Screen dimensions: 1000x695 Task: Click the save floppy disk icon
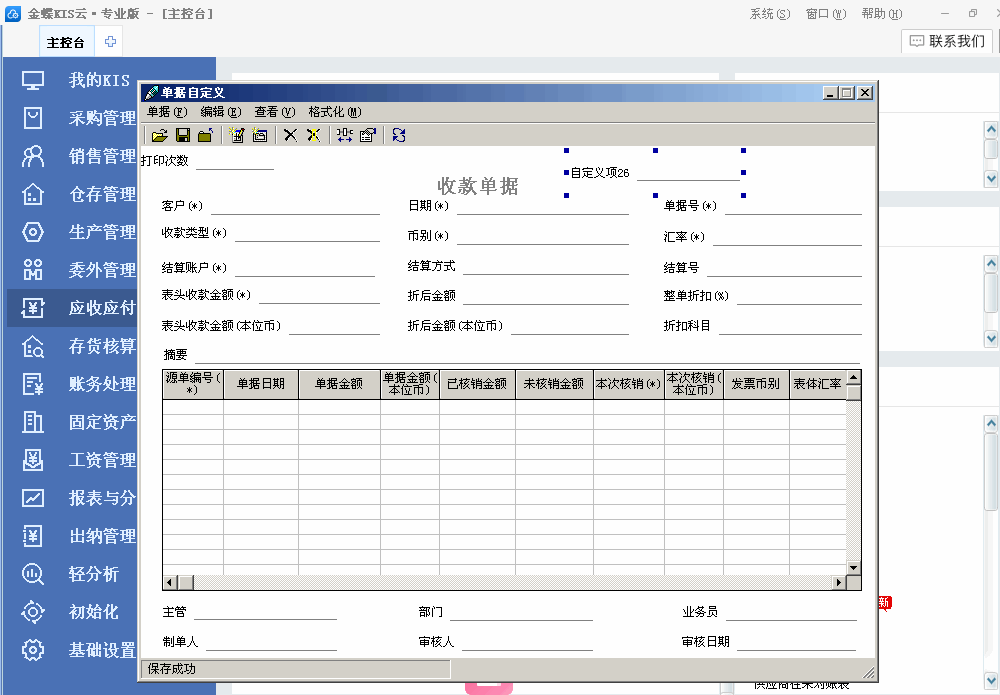point(183,135)
